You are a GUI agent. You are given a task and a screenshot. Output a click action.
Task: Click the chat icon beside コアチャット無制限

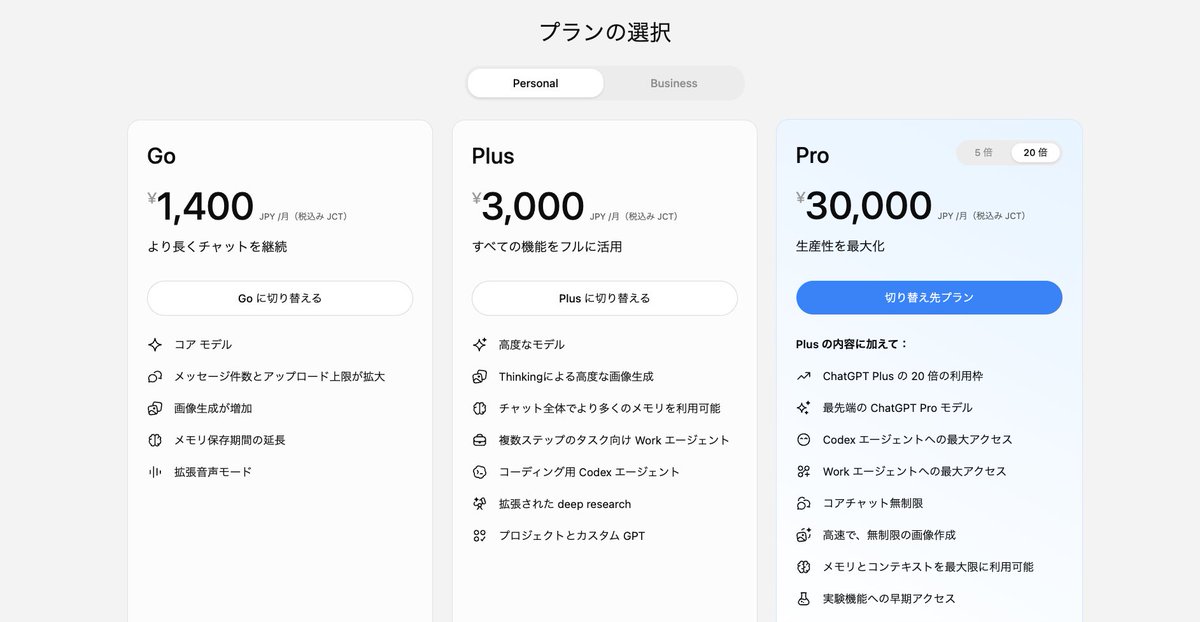803,503
